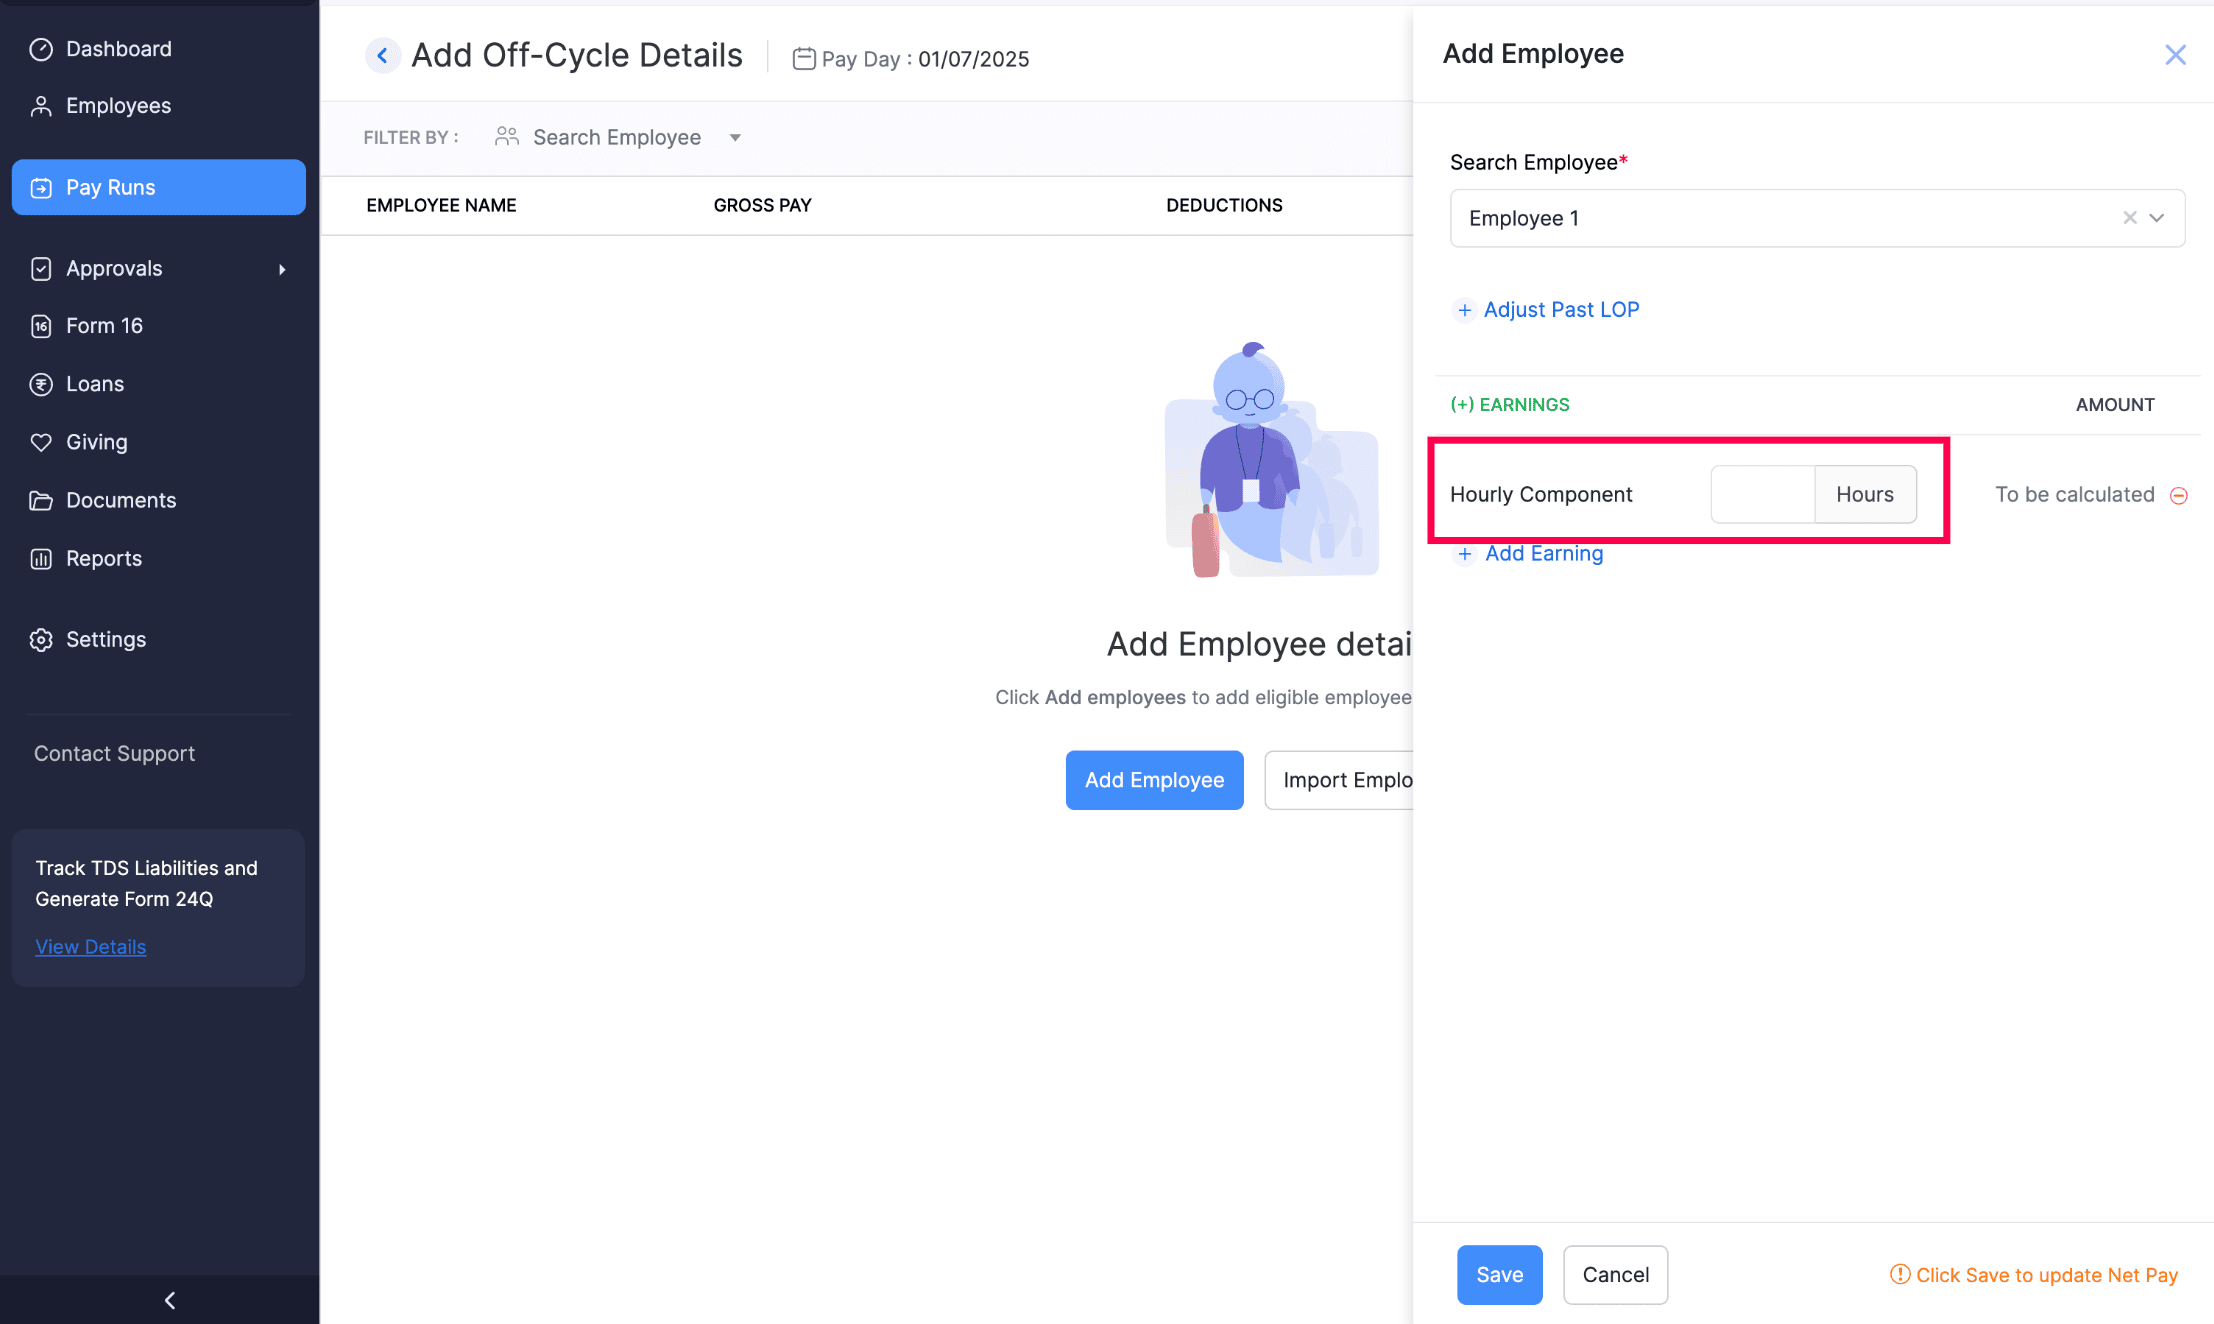This screenshot has height=1324, width=2214.
Task: Focus the Hourly Component hours input field
Action: (1762, 494)
